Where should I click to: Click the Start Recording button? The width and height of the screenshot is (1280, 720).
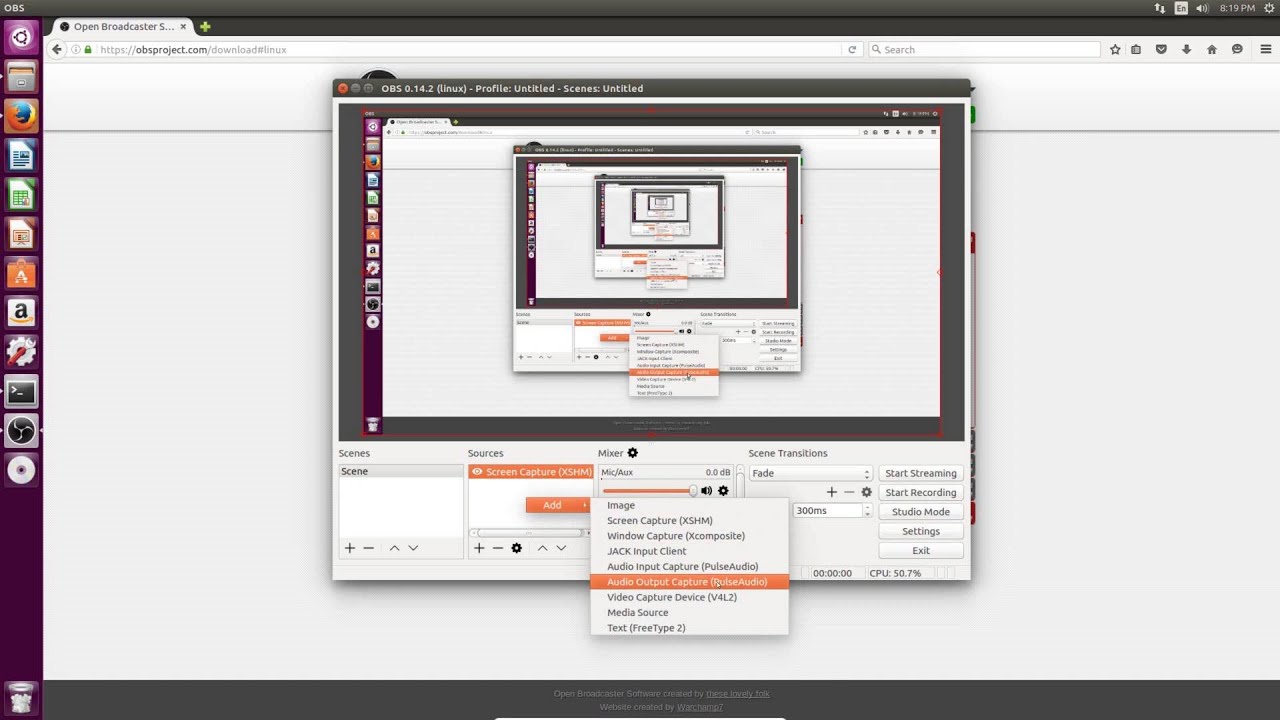(920, 492)
